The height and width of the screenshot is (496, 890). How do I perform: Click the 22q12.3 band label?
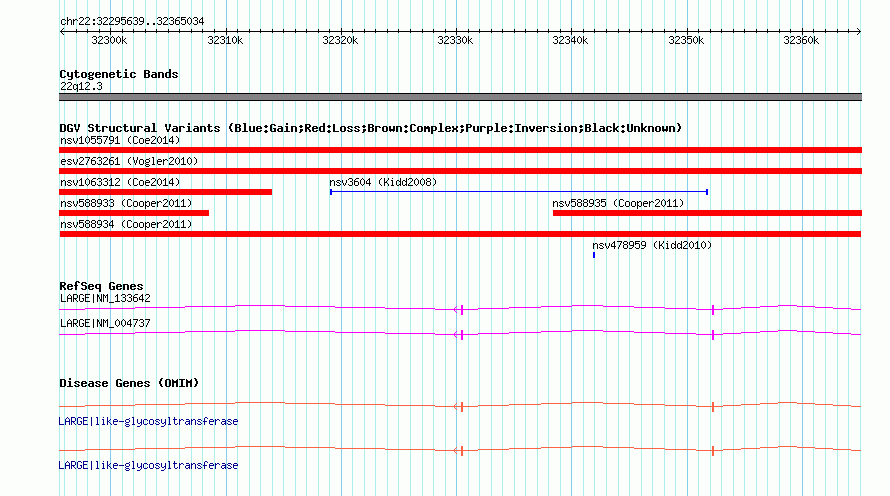81,86
